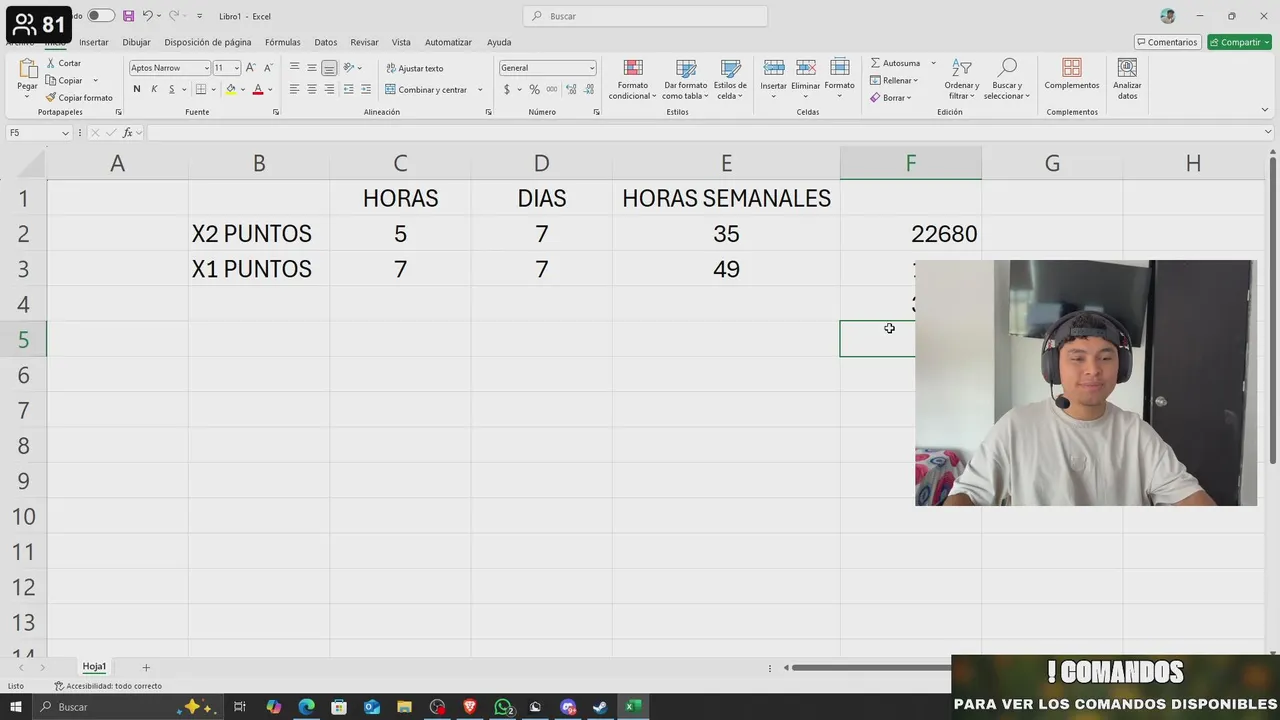Open the Borrar clear dropdown
Screen dimensions: 1280x720
(x=891, y=97)
